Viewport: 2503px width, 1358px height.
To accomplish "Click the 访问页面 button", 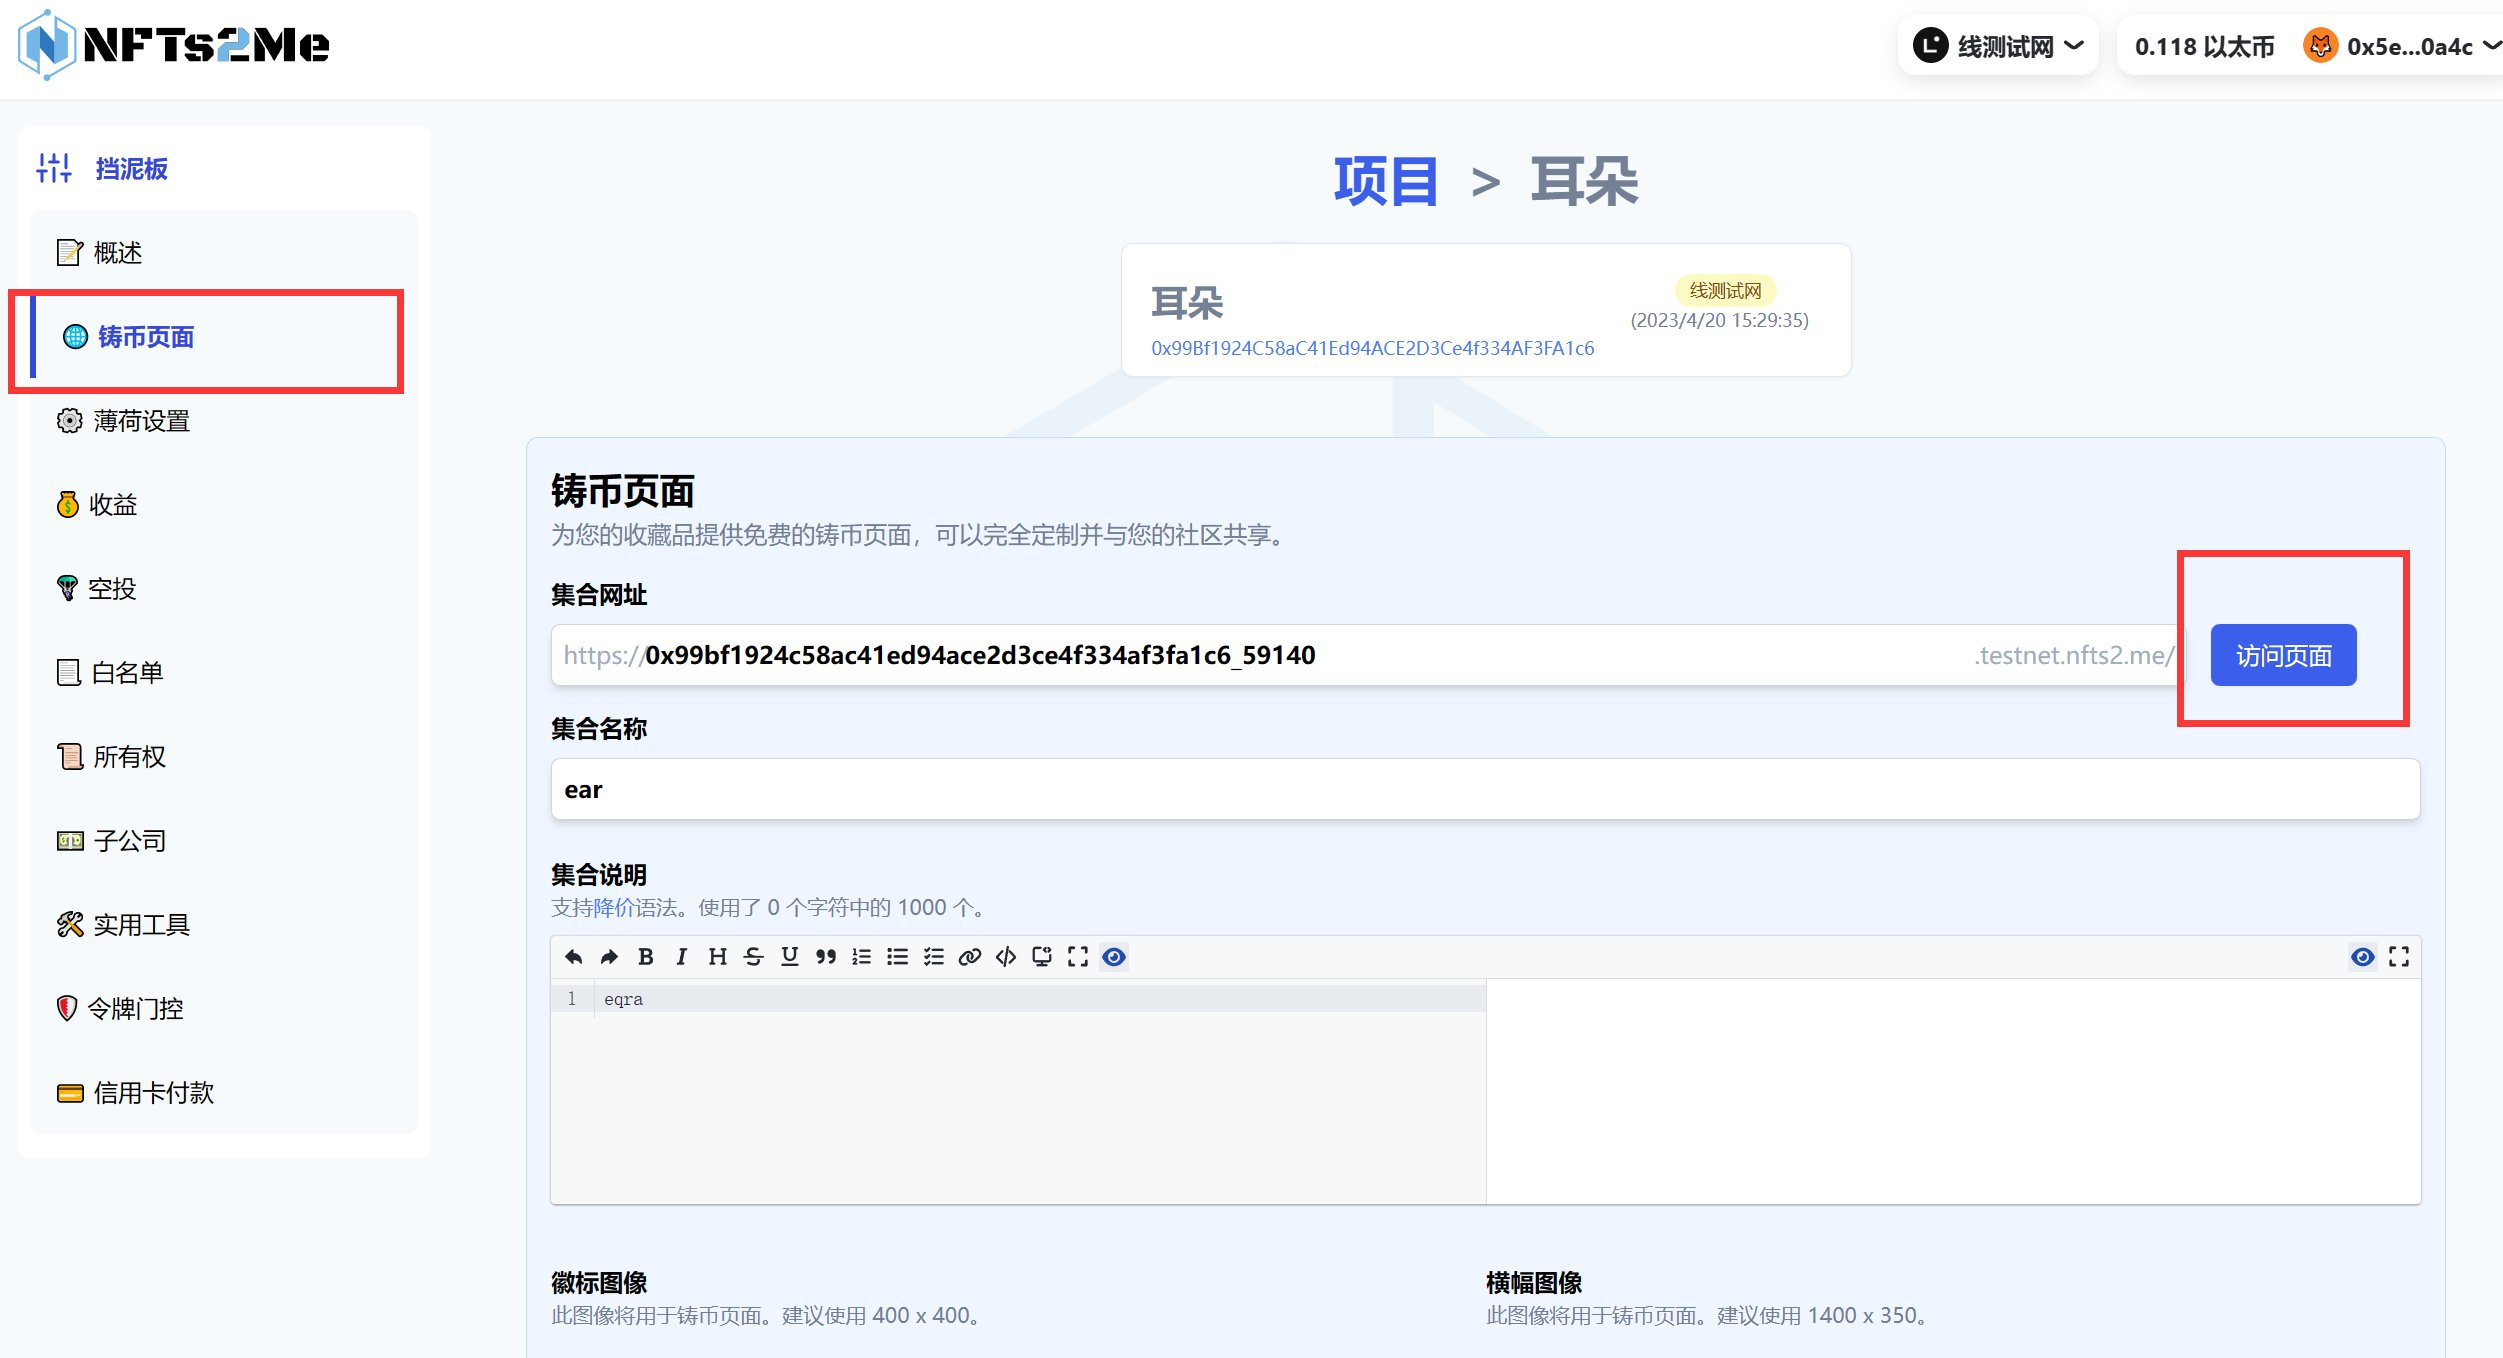I will coord(2282,655).
